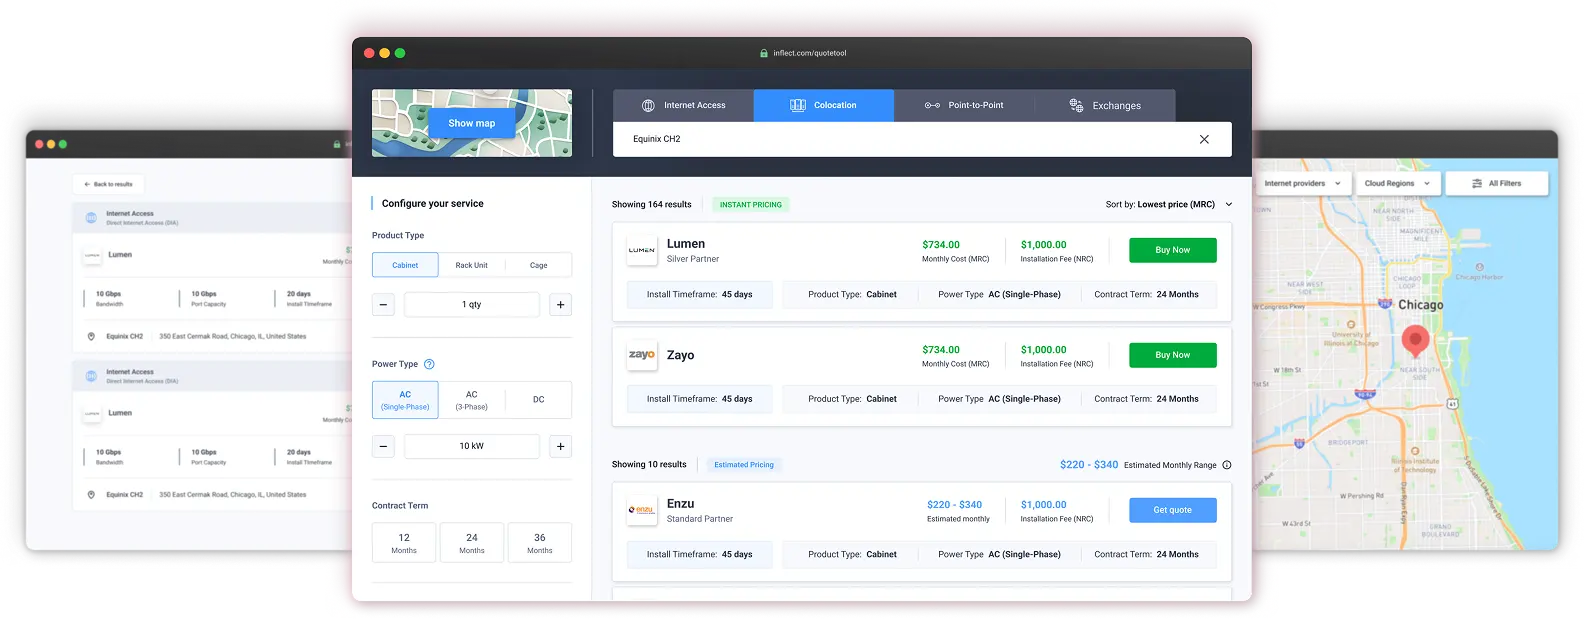The image size is (1584, 619).
Task: Click Chicago Harbor on the map
Action: pos(1479,277)
